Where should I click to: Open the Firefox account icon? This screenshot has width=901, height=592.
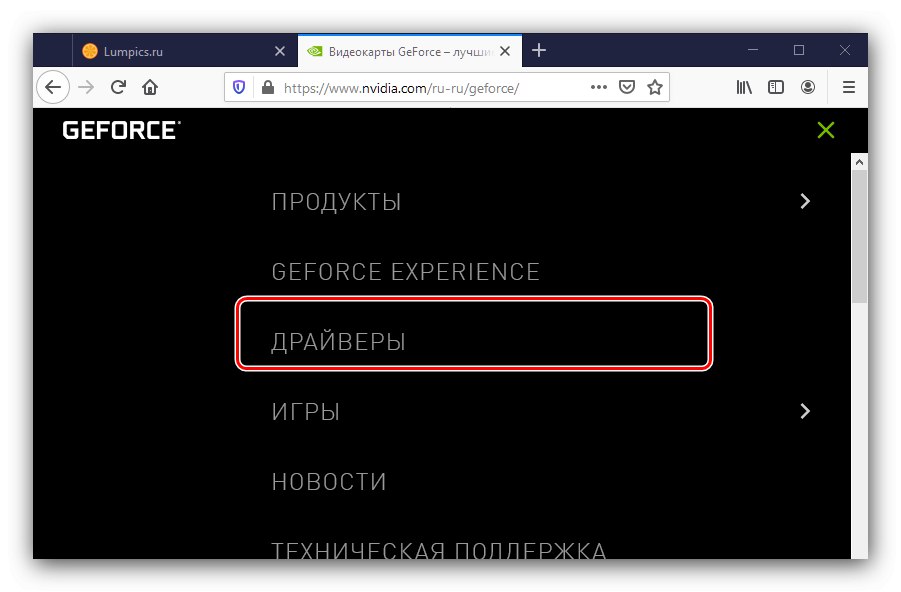[x=808, y=87]
